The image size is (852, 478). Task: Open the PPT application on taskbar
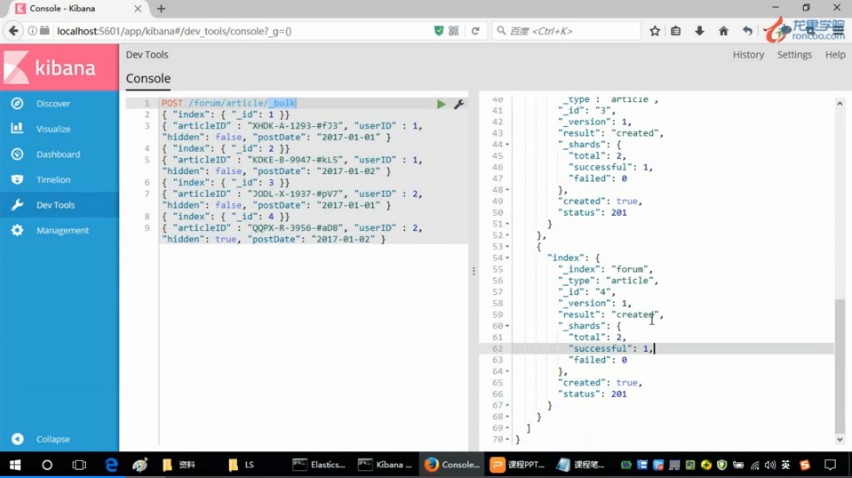pyautogui.click(x=517, y=465)
